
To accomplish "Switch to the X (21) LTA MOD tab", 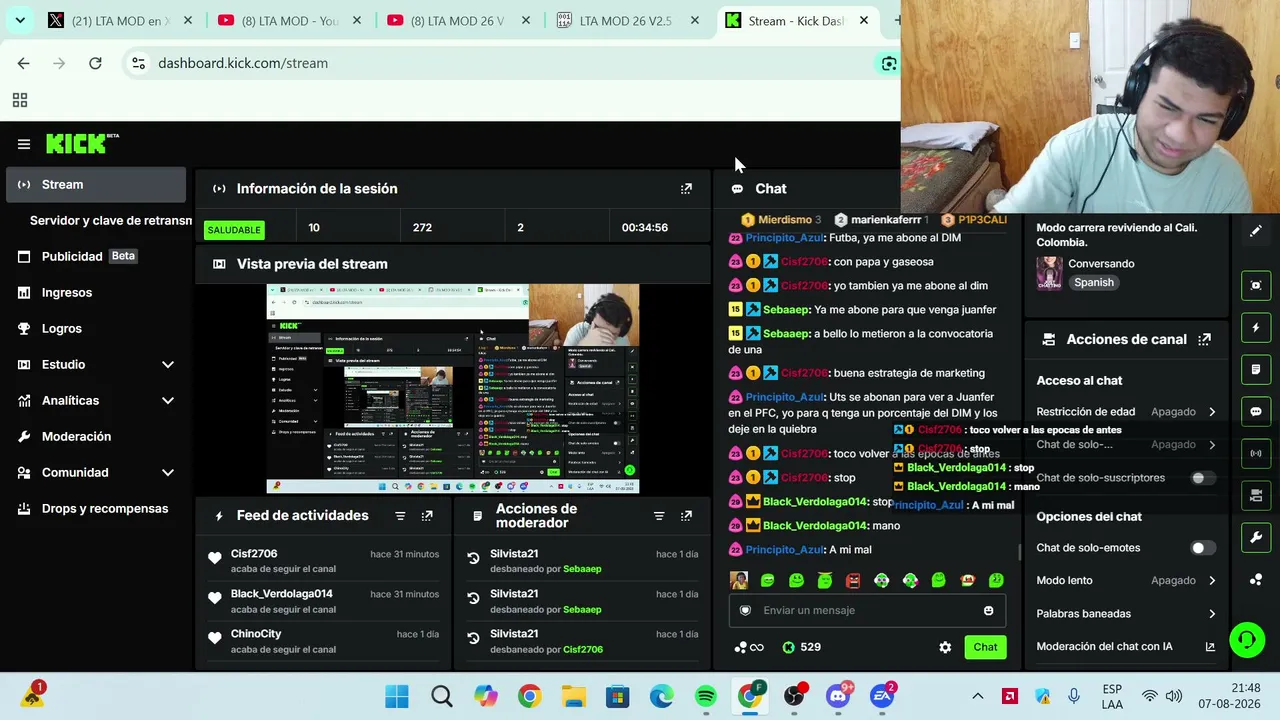I will coord(120,20).
